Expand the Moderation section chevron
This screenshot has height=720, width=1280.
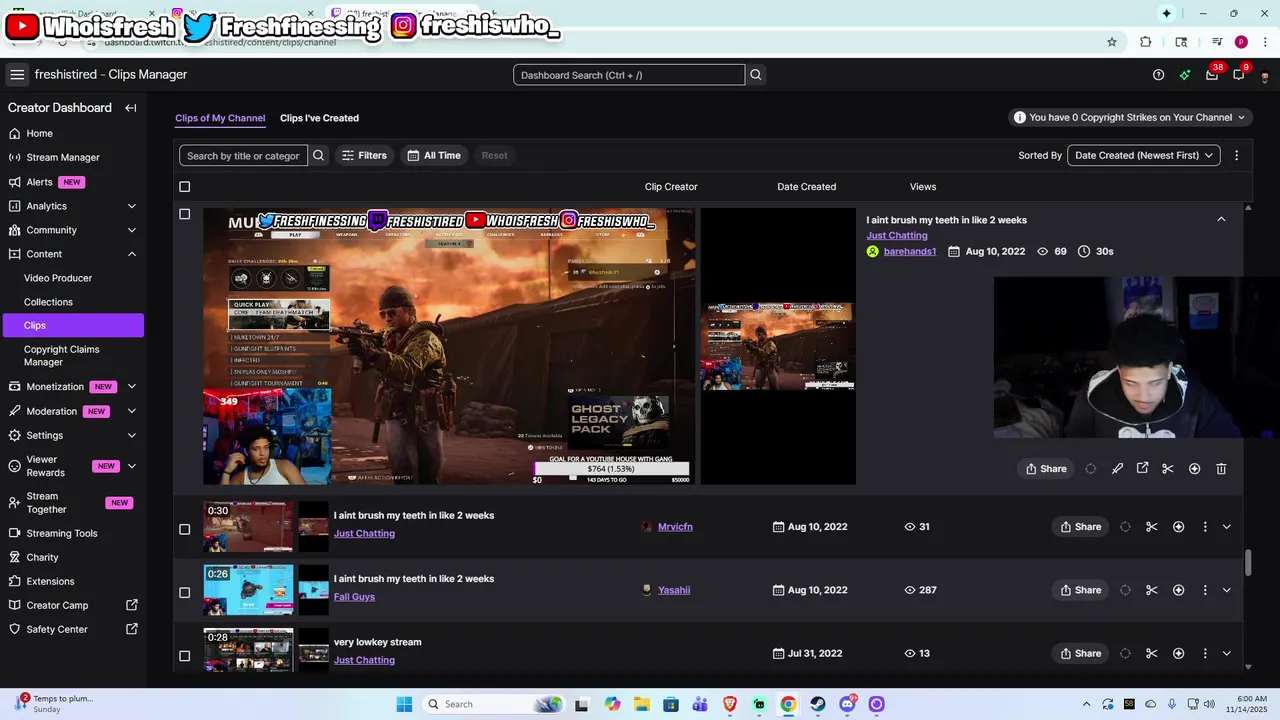tap(132, 411)
